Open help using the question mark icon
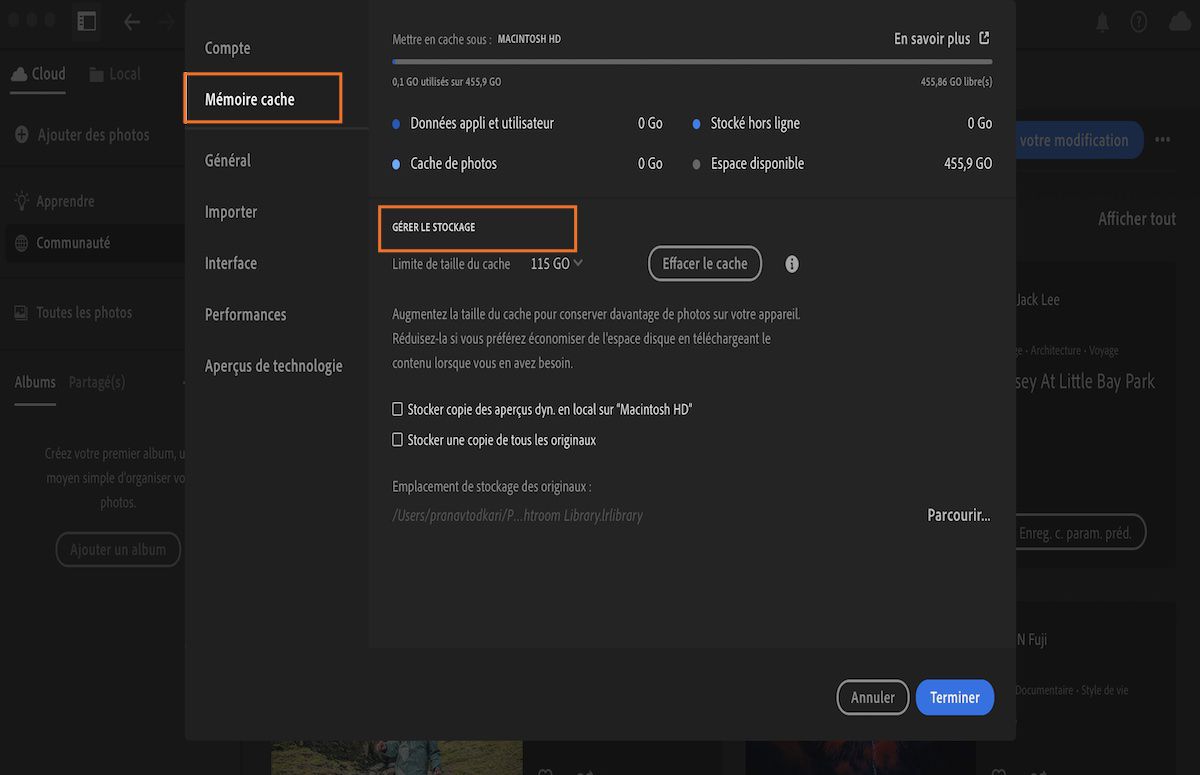This screenshot has width=1200, height=775. click(1138, 20)
